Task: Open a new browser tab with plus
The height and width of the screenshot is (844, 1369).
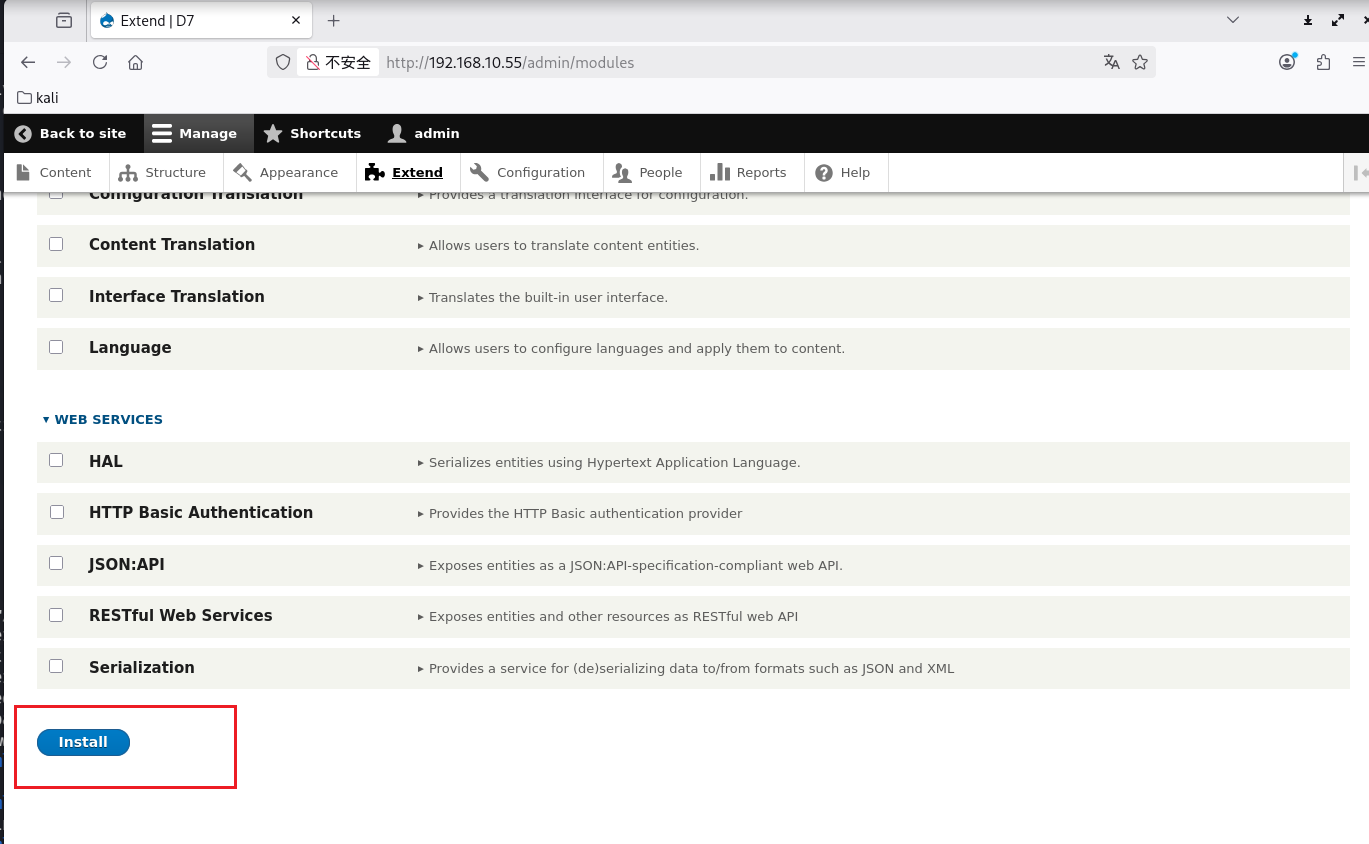Action: 334,20
